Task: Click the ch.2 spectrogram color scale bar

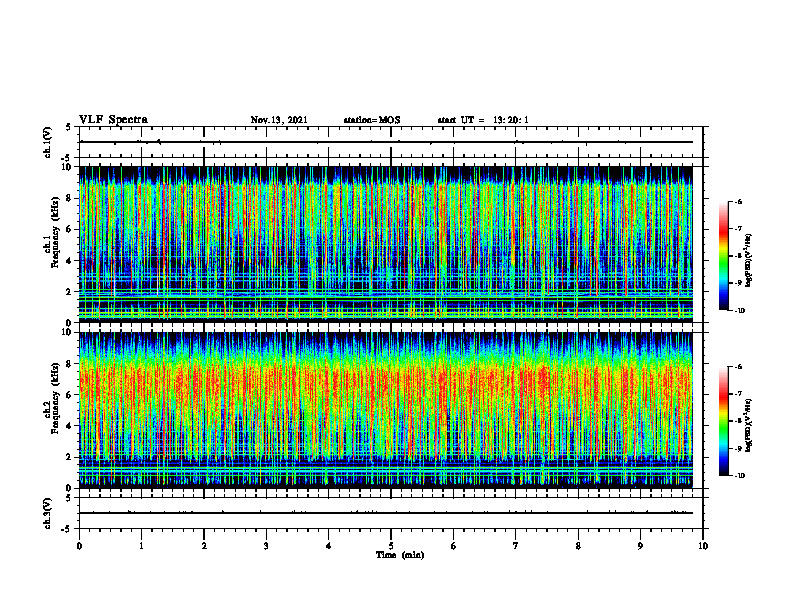Action: tap(724, 421)
